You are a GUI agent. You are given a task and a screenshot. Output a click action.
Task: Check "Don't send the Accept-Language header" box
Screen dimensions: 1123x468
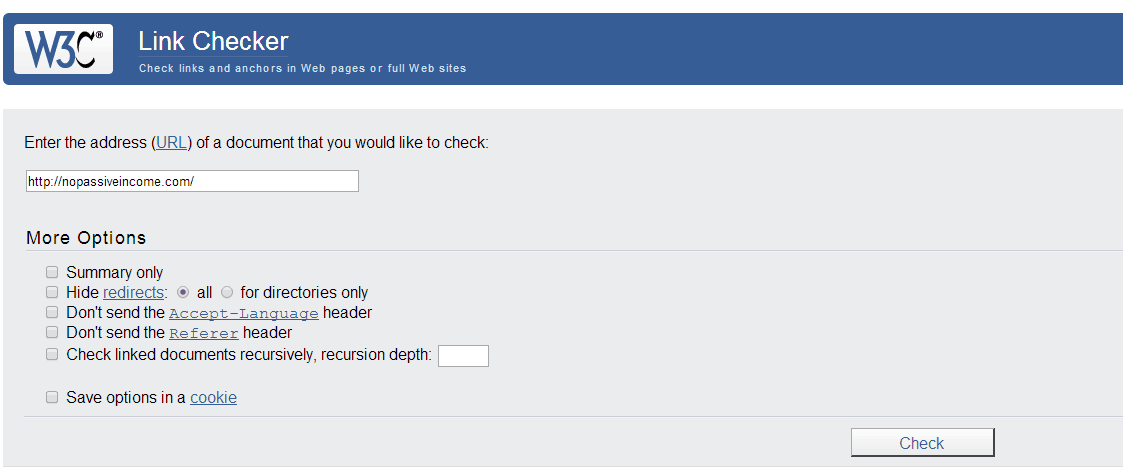[x=52, y=312]
